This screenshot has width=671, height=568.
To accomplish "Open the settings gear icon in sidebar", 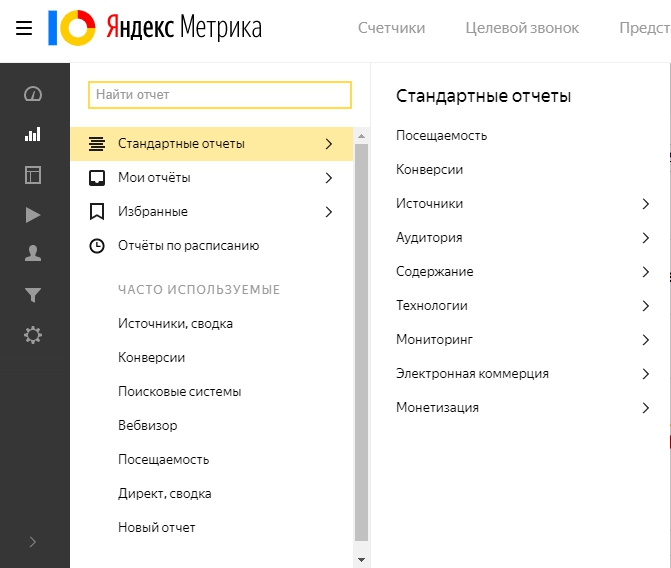I will [33, 335].
